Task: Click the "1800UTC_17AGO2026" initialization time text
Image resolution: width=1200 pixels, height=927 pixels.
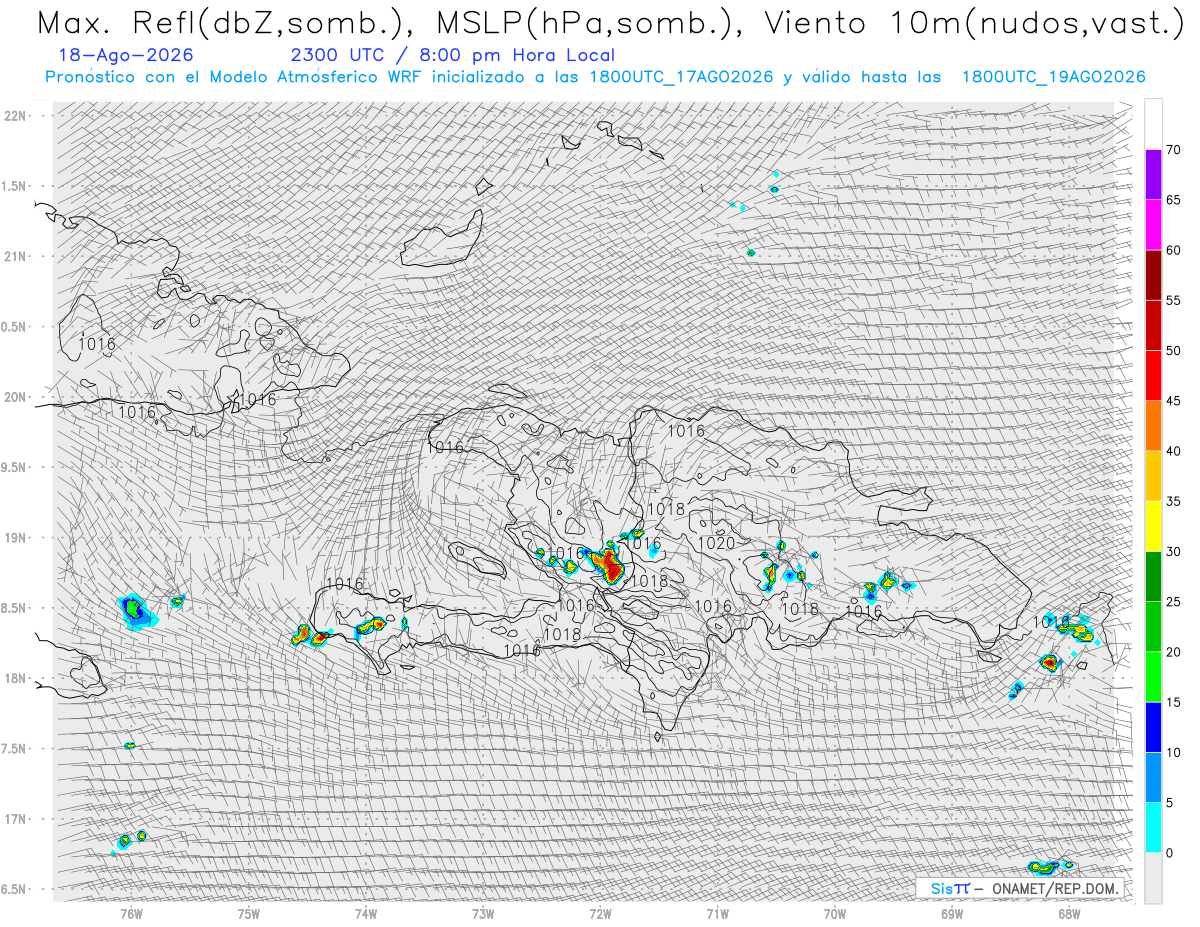Action: click(681, 77)
